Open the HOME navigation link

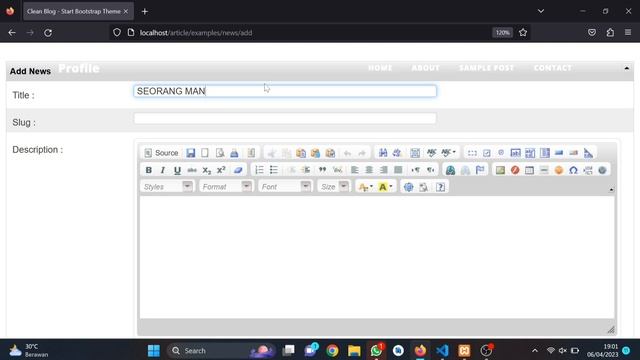380,68
